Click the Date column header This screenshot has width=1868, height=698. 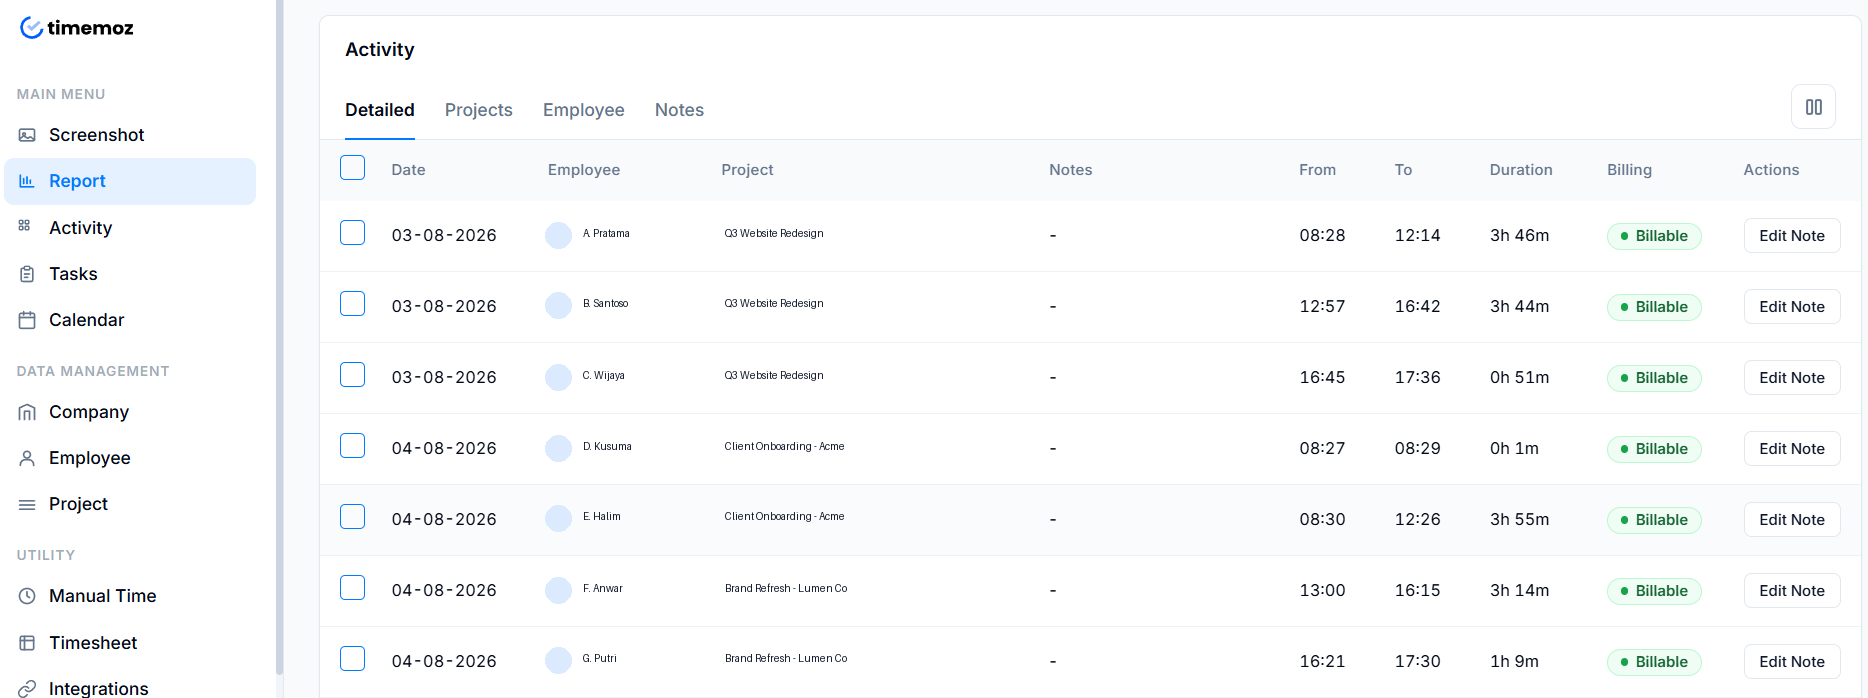pos(409,170)
